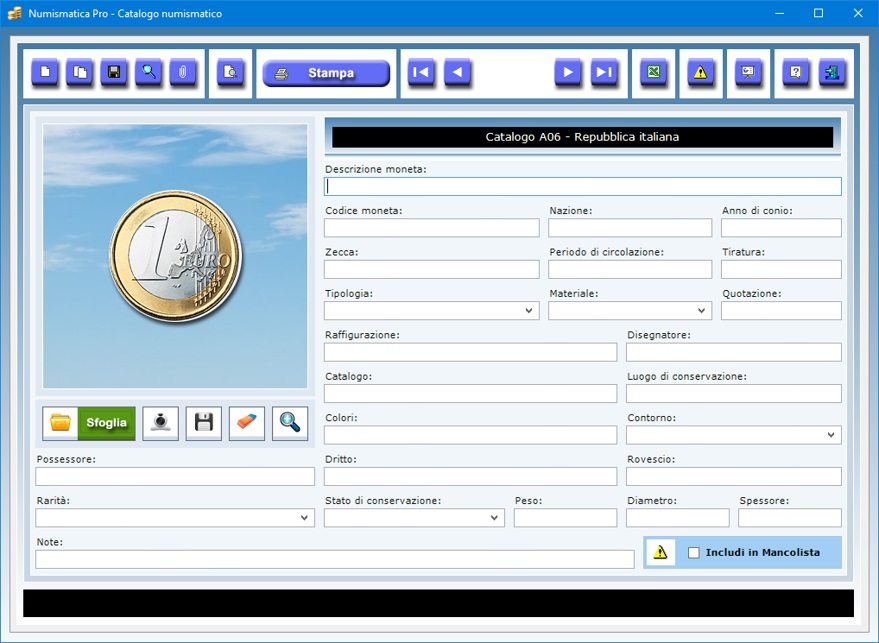Viewport: 879px width, 643px height.
Task: Duplicate the current record with the copy icon
Action: 80,73
